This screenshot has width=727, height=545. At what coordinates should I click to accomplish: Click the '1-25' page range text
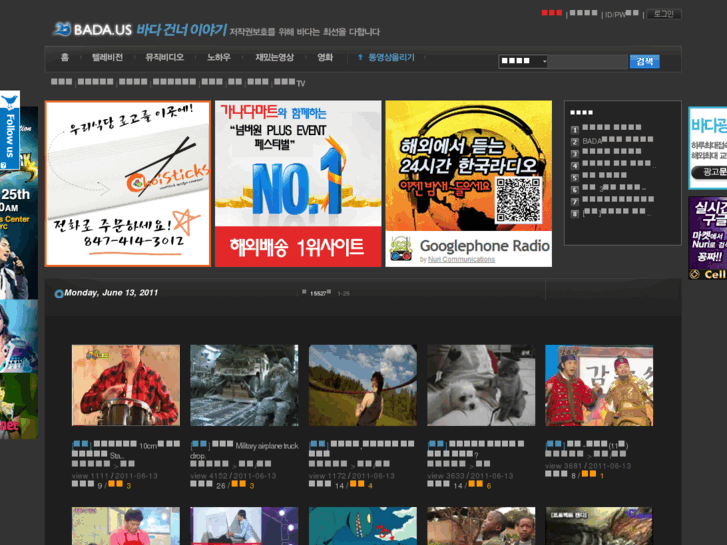coord(344,294)
